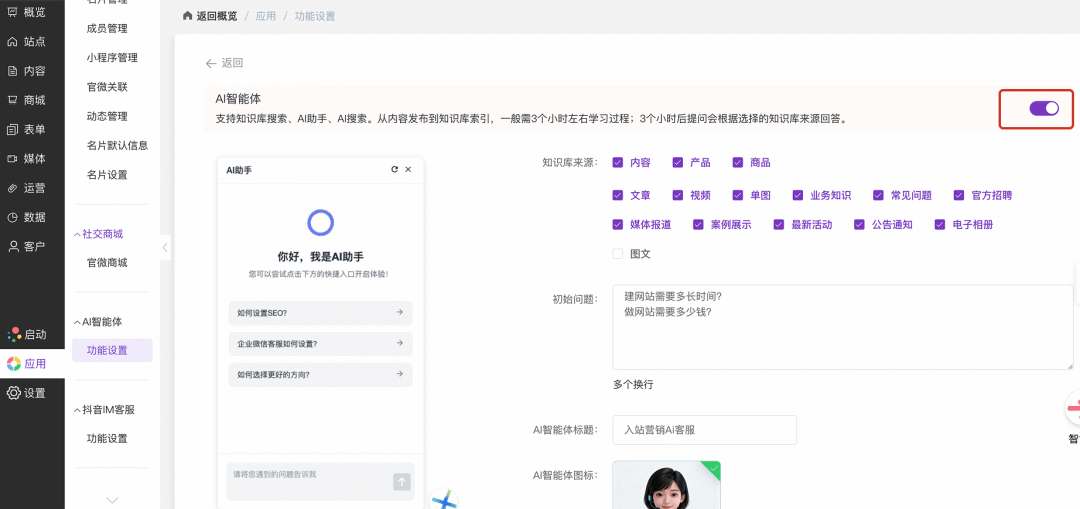Collapse the 抖音IM客服 section
Viewport: 1080px width, 509px height.
(77, 410)
